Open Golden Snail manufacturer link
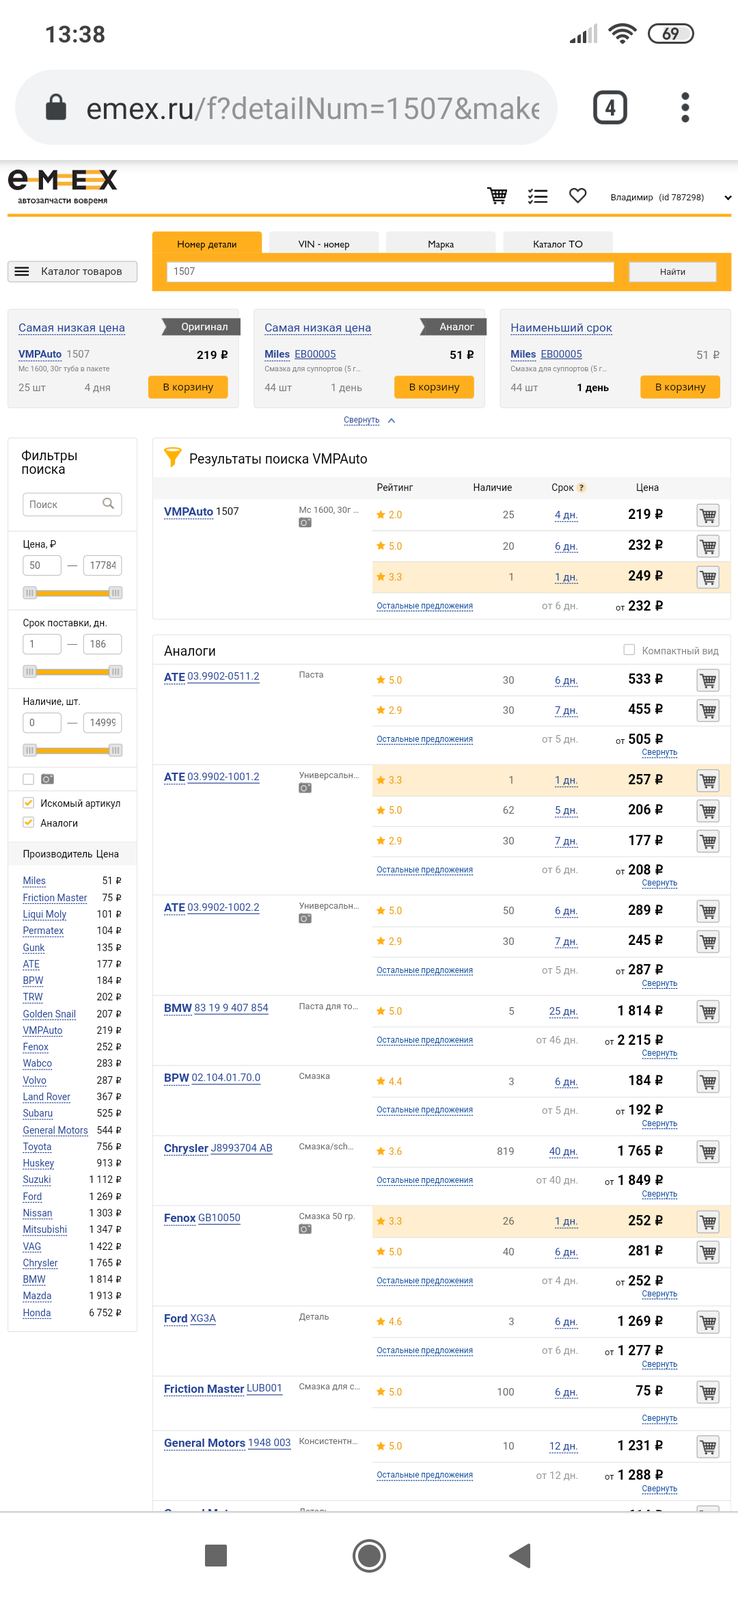 49,1014
